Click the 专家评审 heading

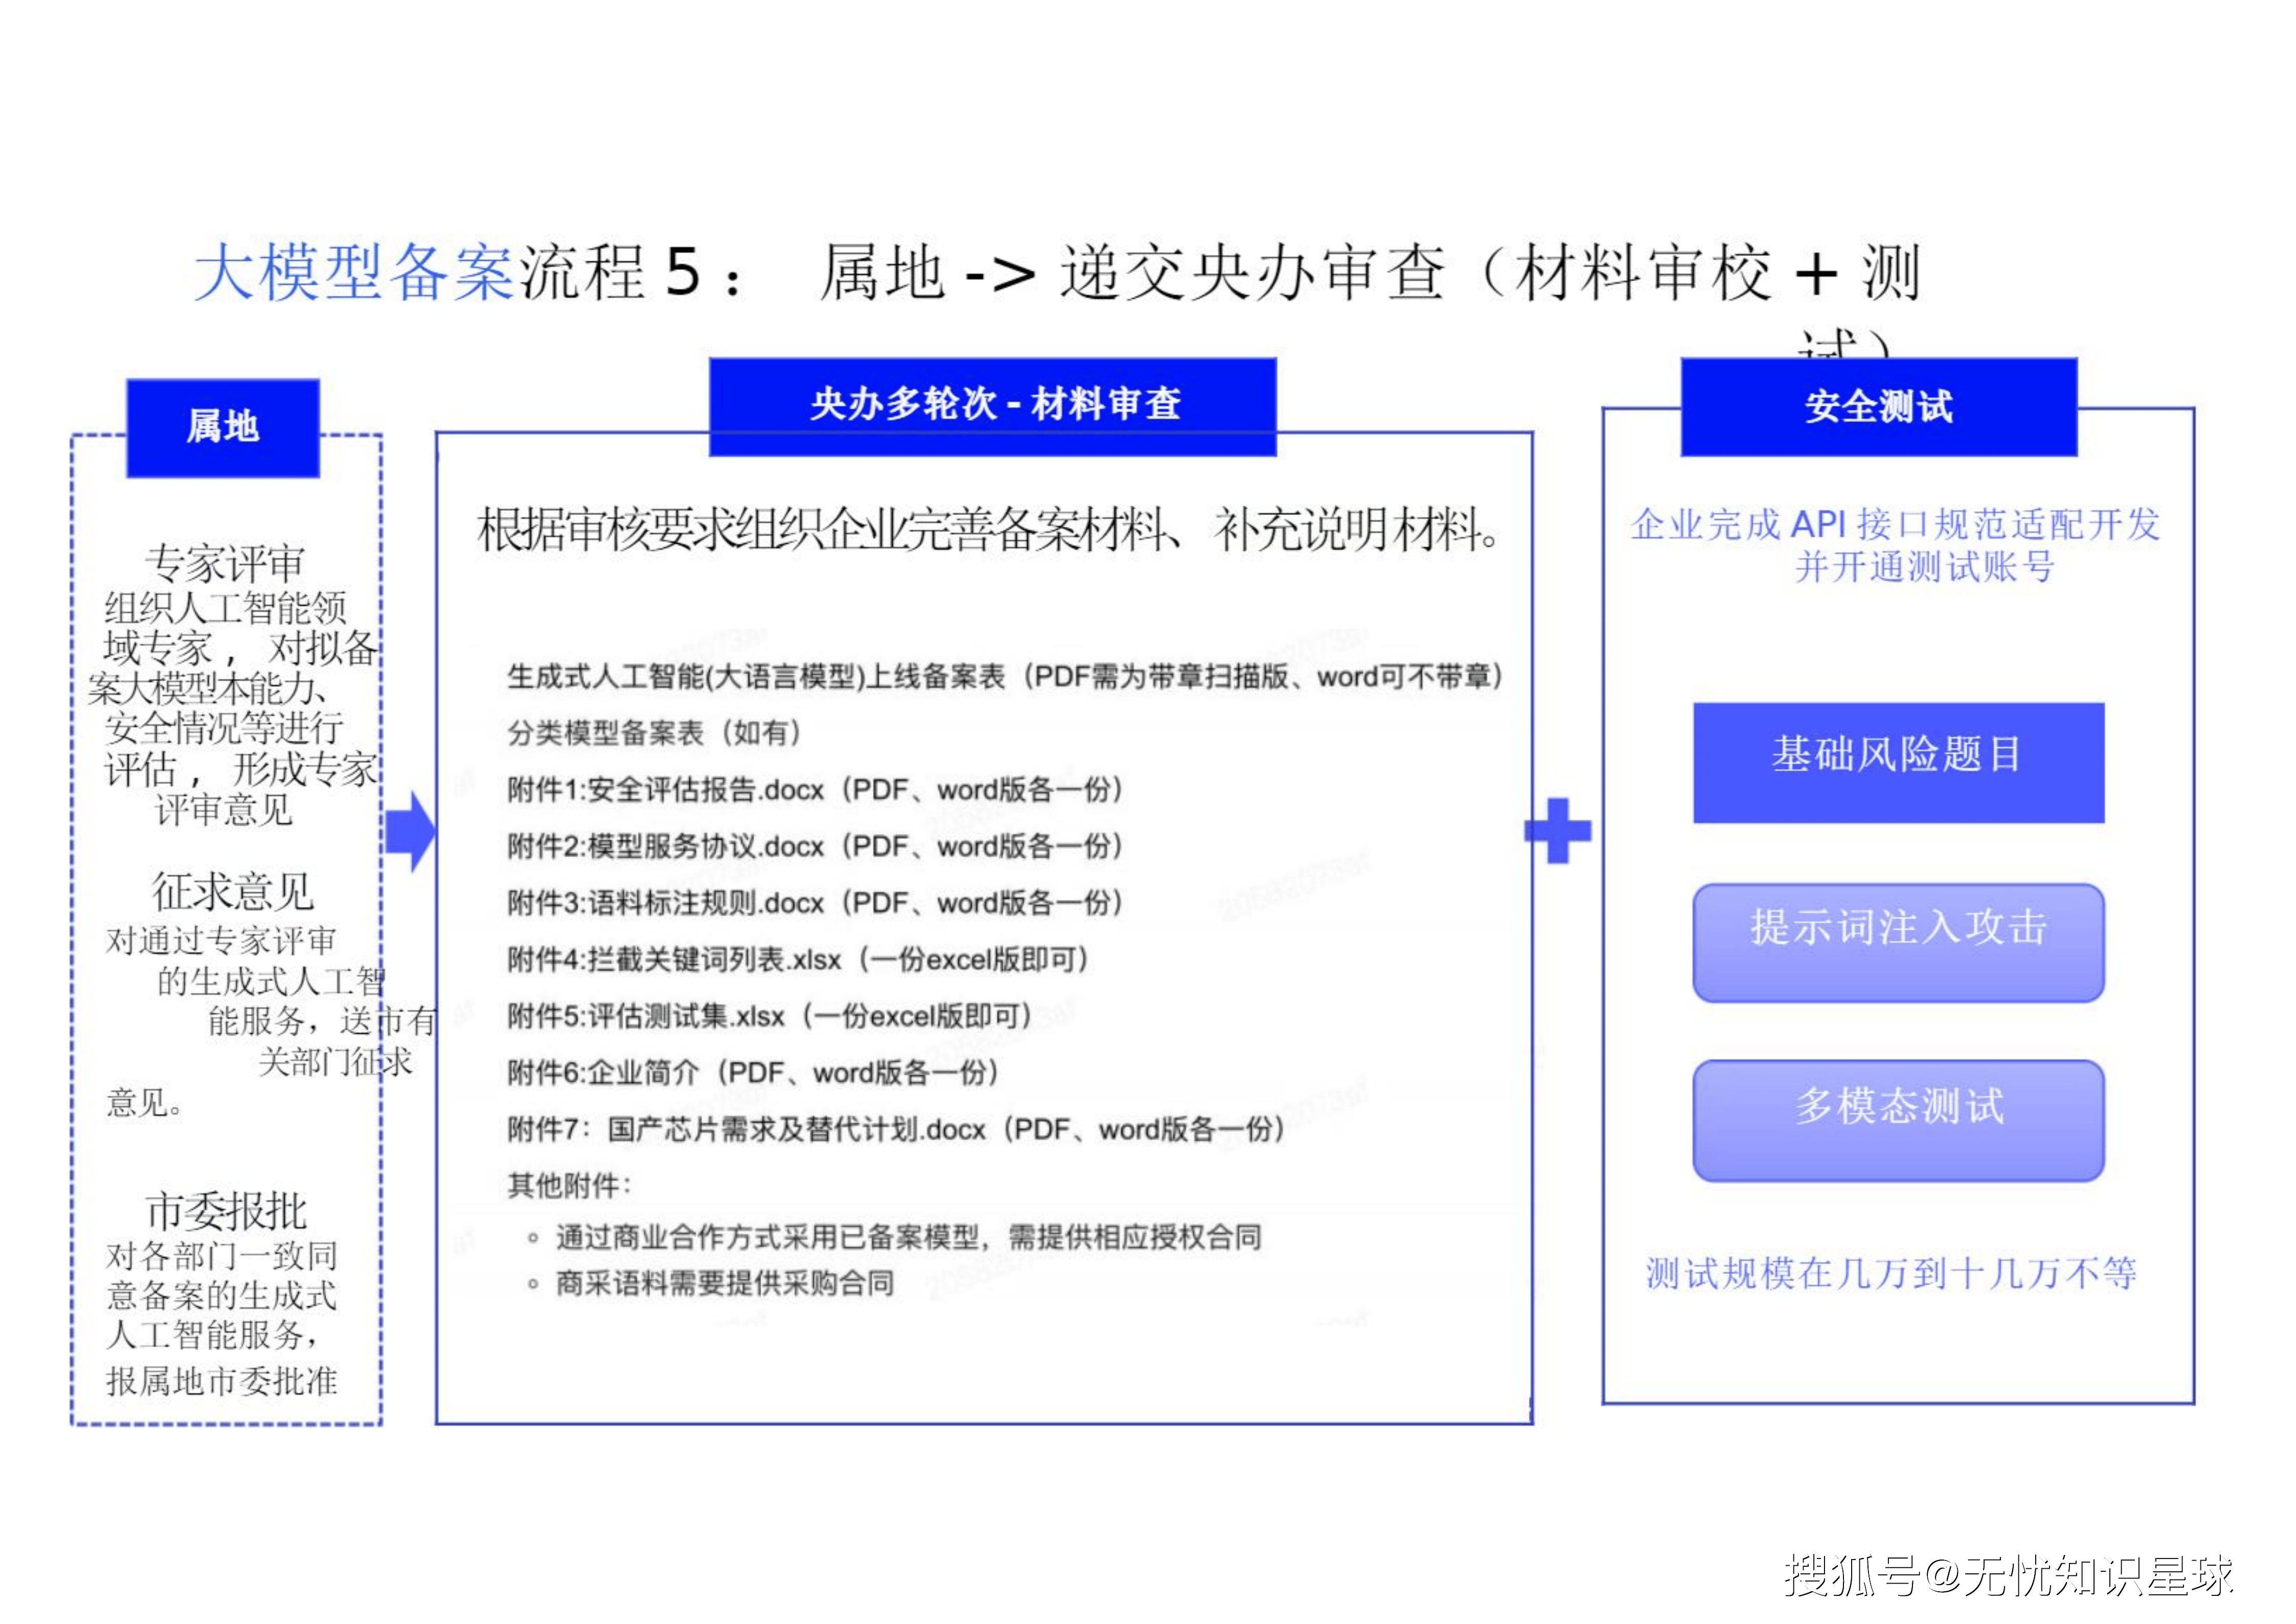225,563
